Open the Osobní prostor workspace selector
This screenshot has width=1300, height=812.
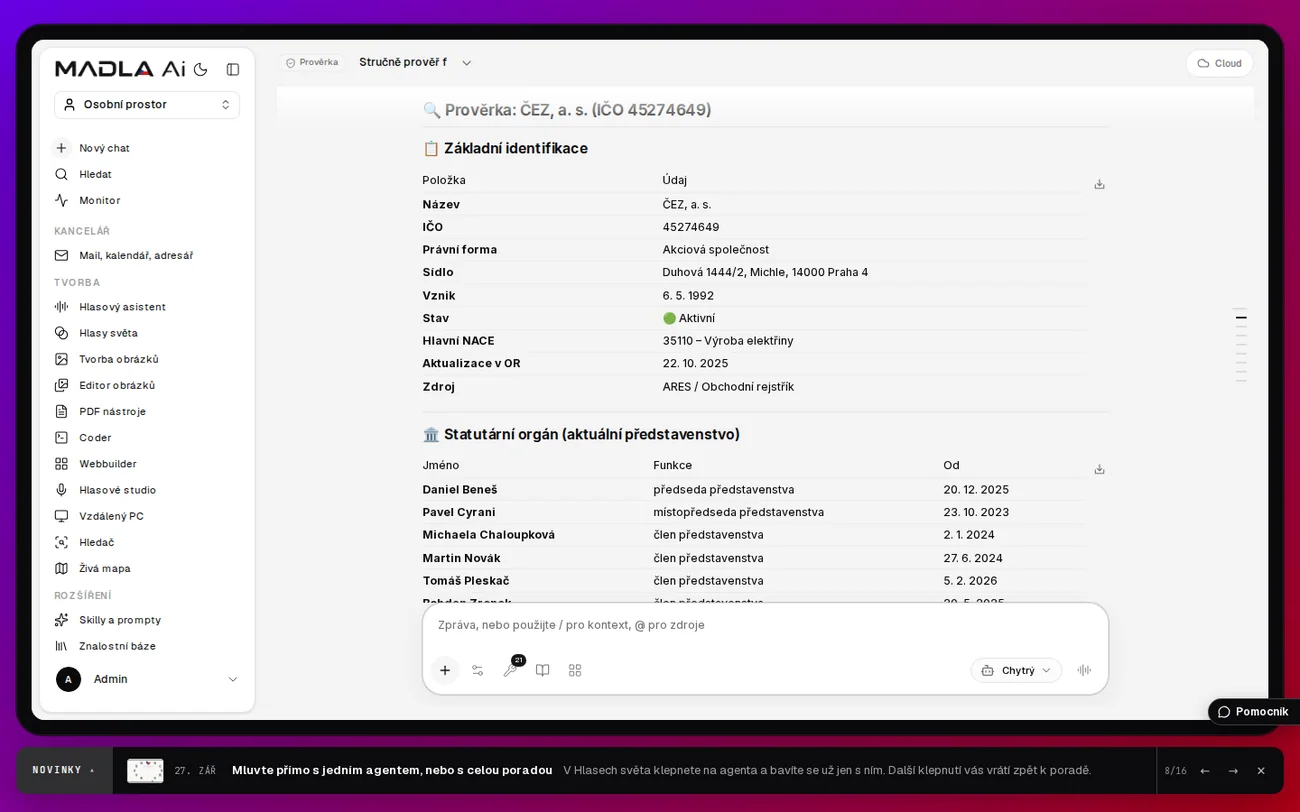147,104
